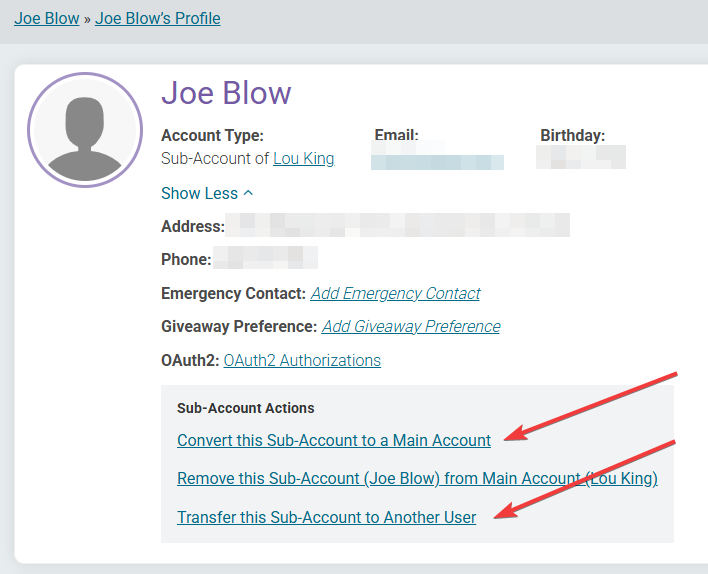Click the blurred phone number value
708x574 pixels.
click(x=266, y=258)
